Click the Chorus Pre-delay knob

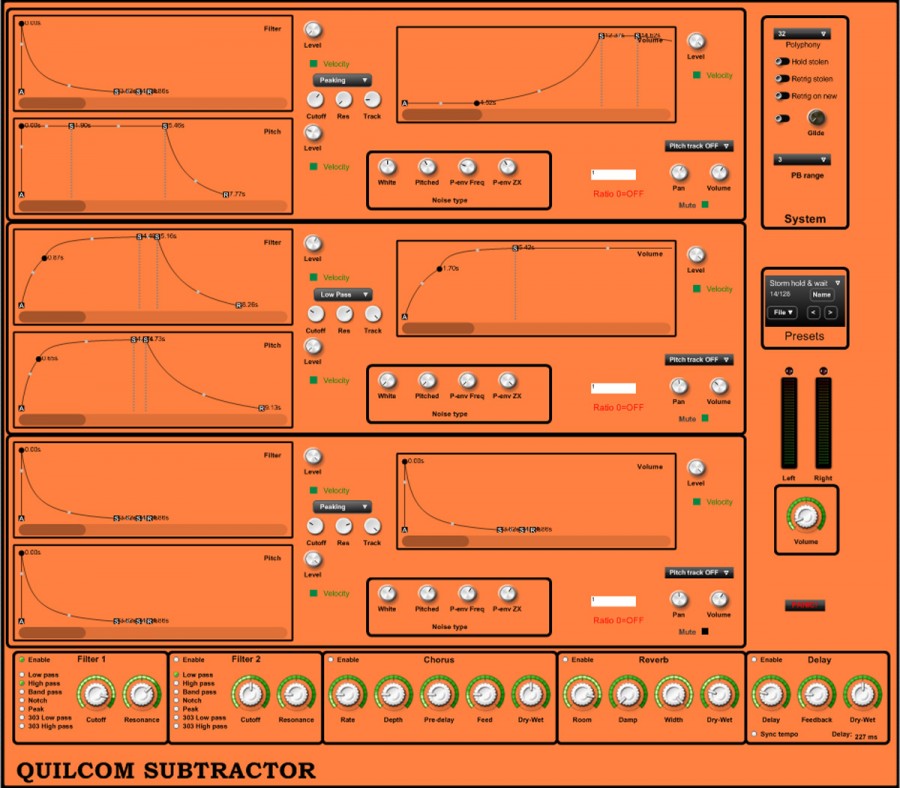(x=438, y=693)
